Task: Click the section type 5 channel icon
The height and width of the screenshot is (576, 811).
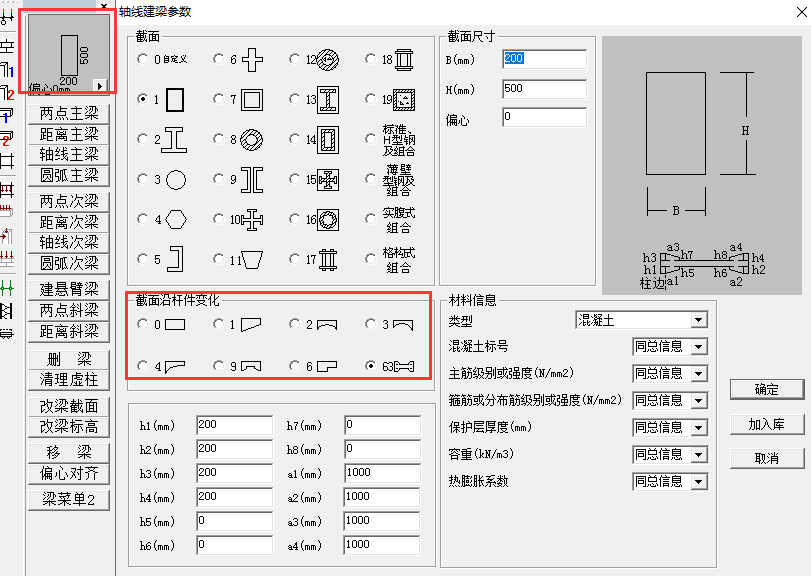Action: click(176, 259)
